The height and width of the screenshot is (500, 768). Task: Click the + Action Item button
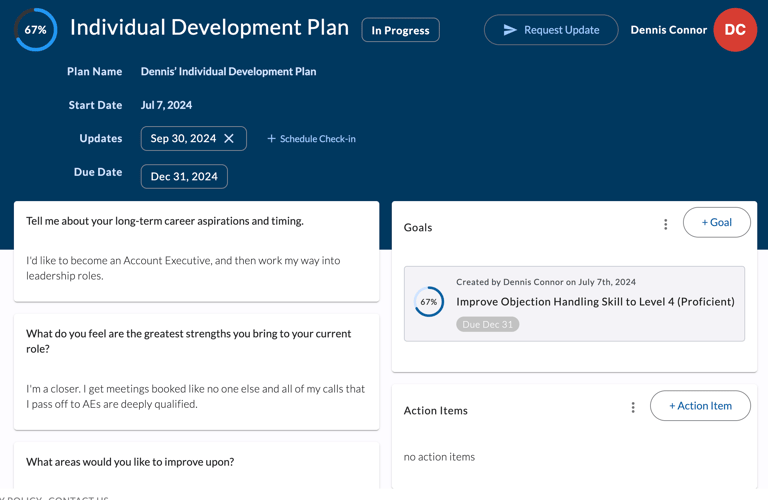pyautogui.click(x=700, y=406)
